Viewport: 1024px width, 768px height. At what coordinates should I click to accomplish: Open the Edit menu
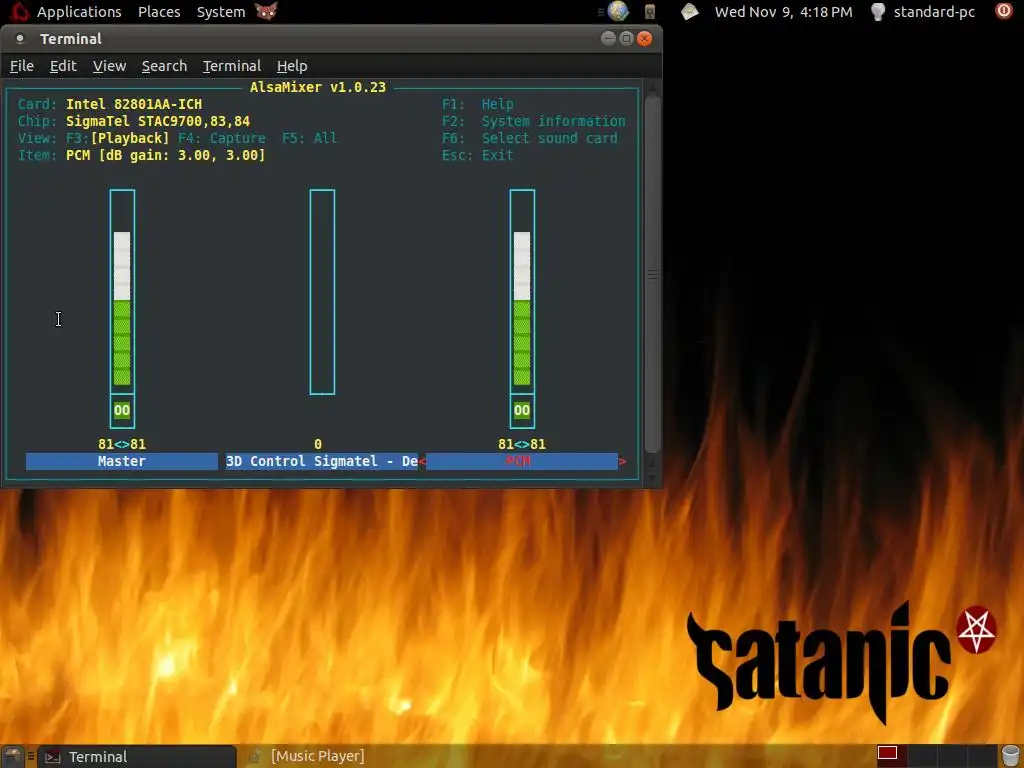click(x=63, y=66)
